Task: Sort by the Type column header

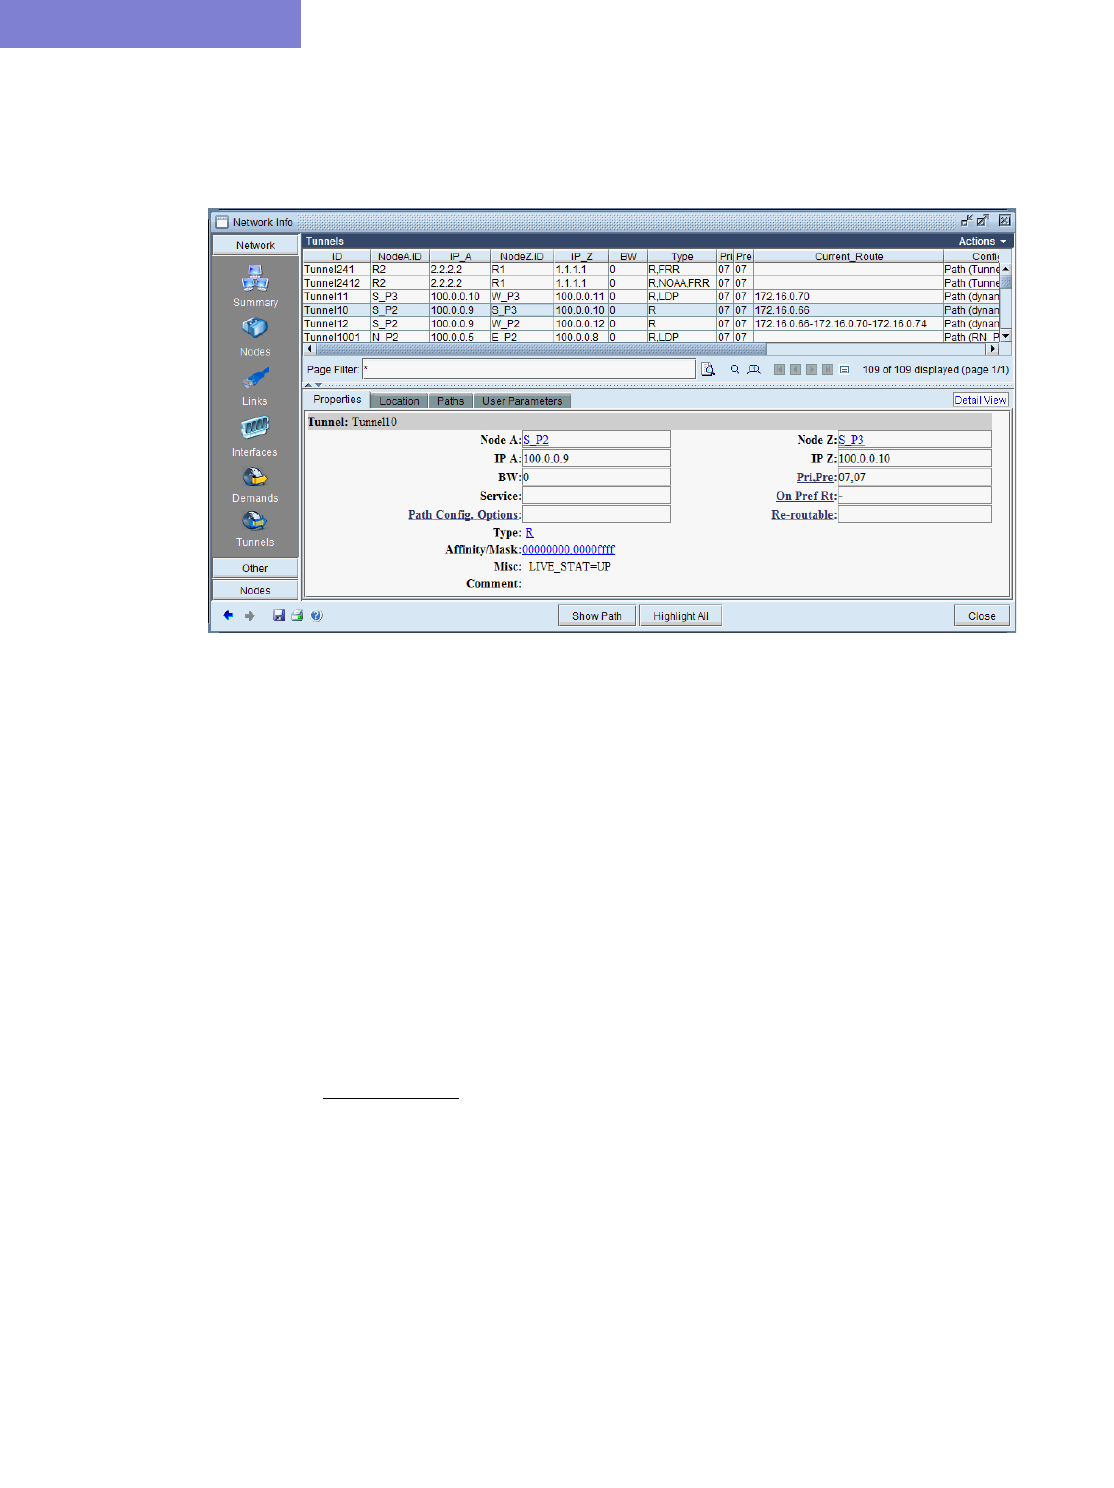Action: click(682, 256)
